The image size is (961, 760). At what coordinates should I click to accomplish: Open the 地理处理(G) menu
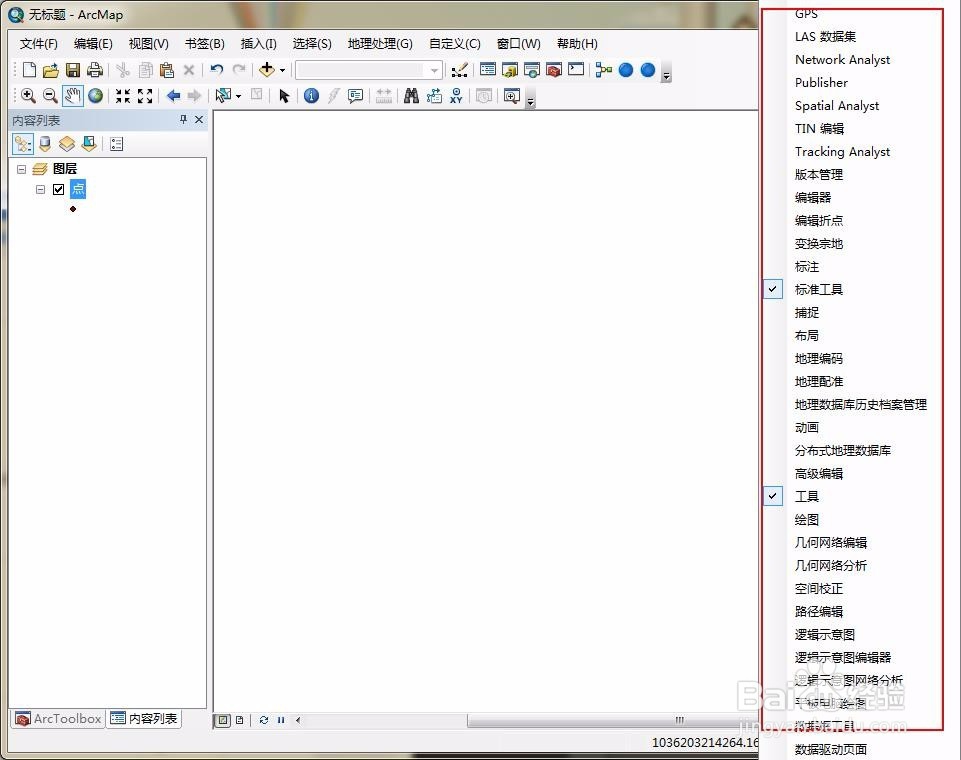(380, 44)
